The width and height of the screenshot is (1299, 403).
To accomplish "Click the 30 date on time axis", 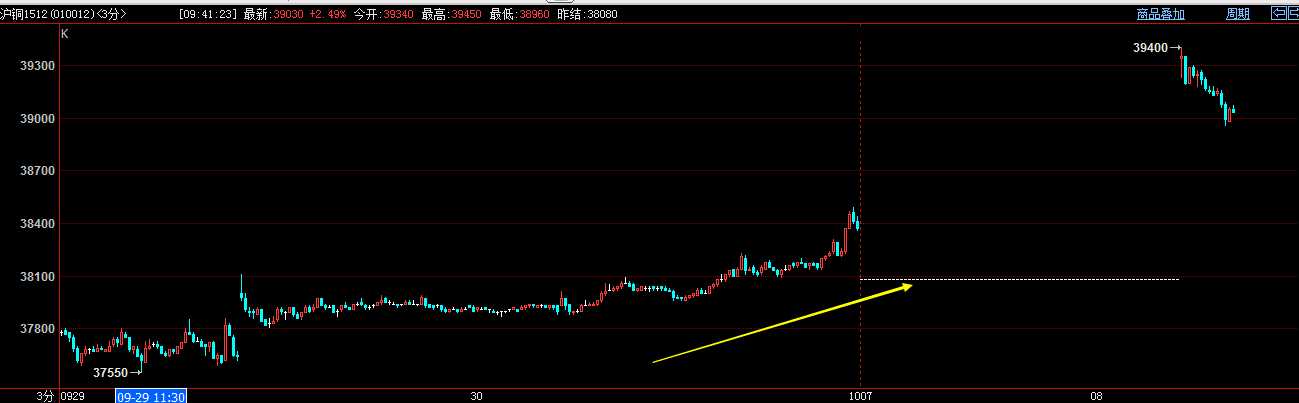I will [477, 396].
